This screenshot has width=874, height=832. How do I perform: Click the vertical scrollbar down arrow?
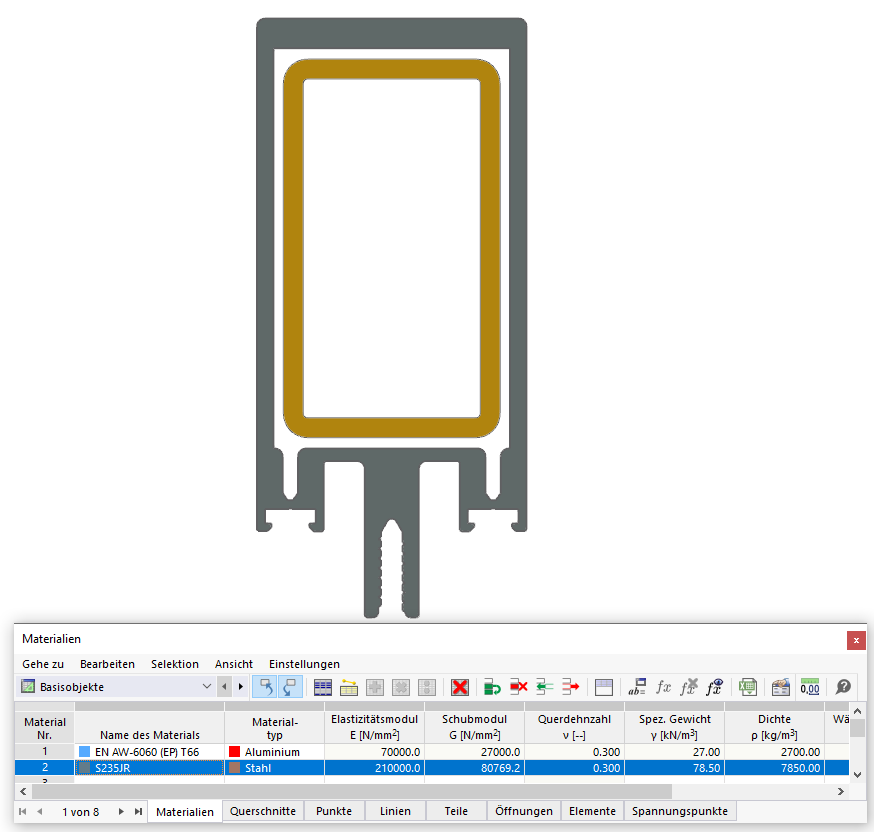click(857, 775)
